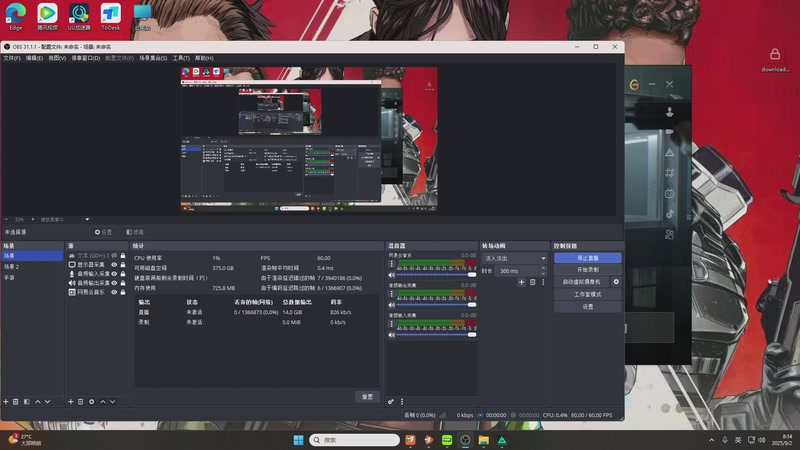This screenshot has height=450, width=800.
Task: Open 编辑(E) menu
Action: coord(34,58)
